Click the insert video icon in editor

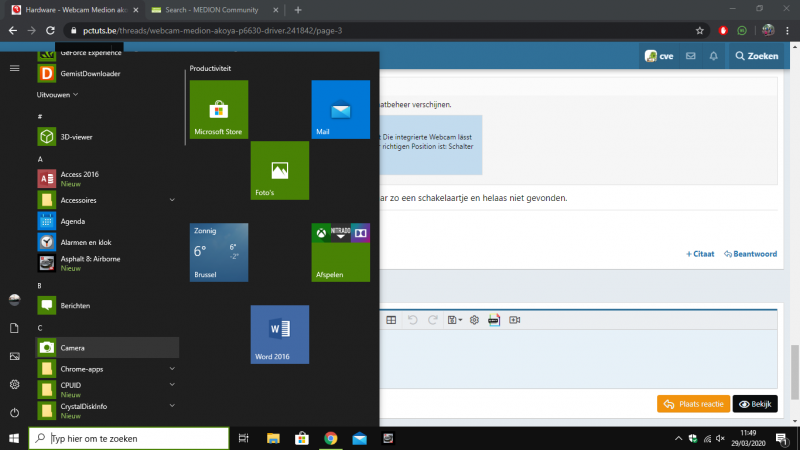click(515, 320)
